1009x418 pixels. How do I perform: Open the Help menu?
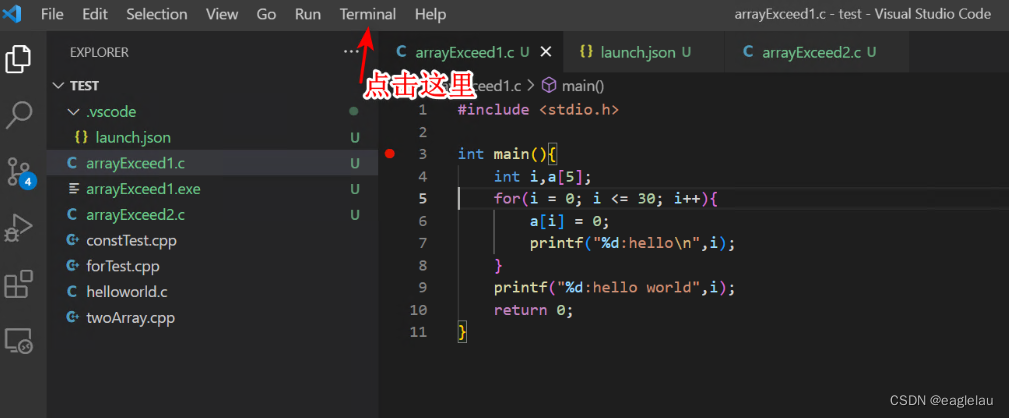click(430, 14)
